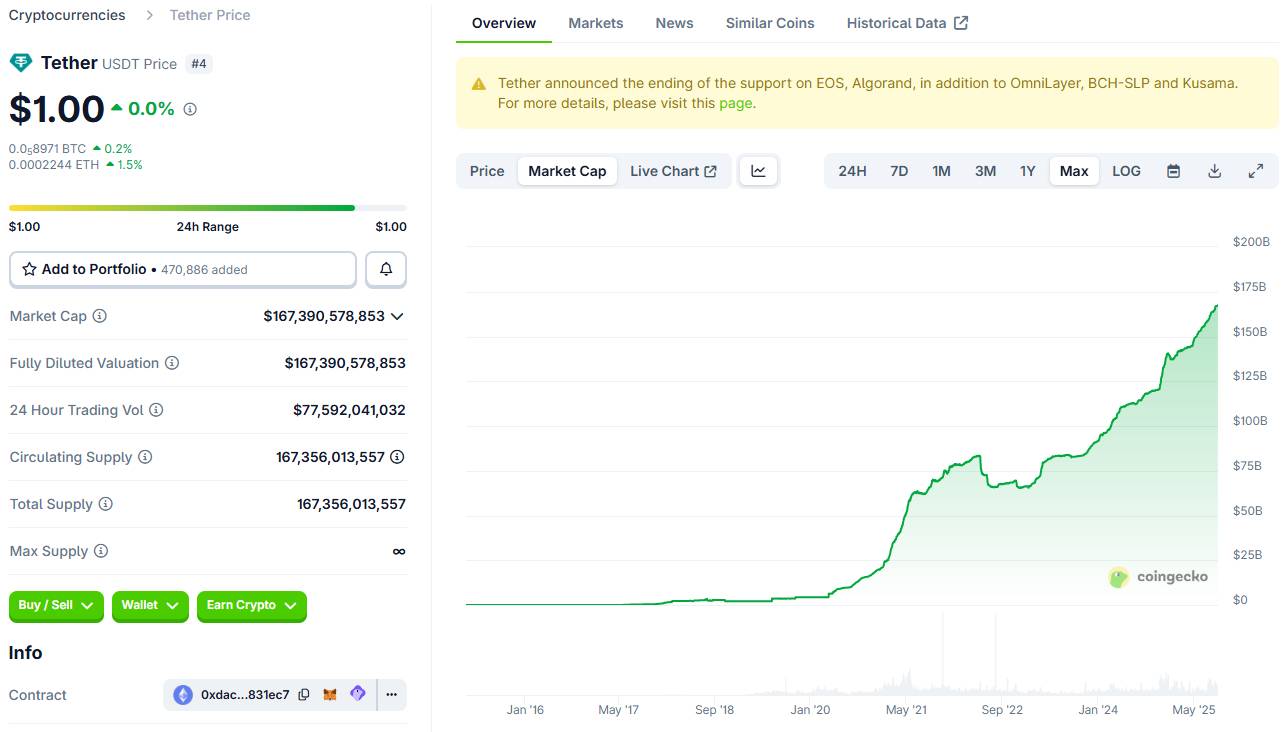Viewport: 1285px width, 732px height.
Task: Open Fully Diluted Valuation info icon
Action: pyautogui.click(x=172, y=363)
